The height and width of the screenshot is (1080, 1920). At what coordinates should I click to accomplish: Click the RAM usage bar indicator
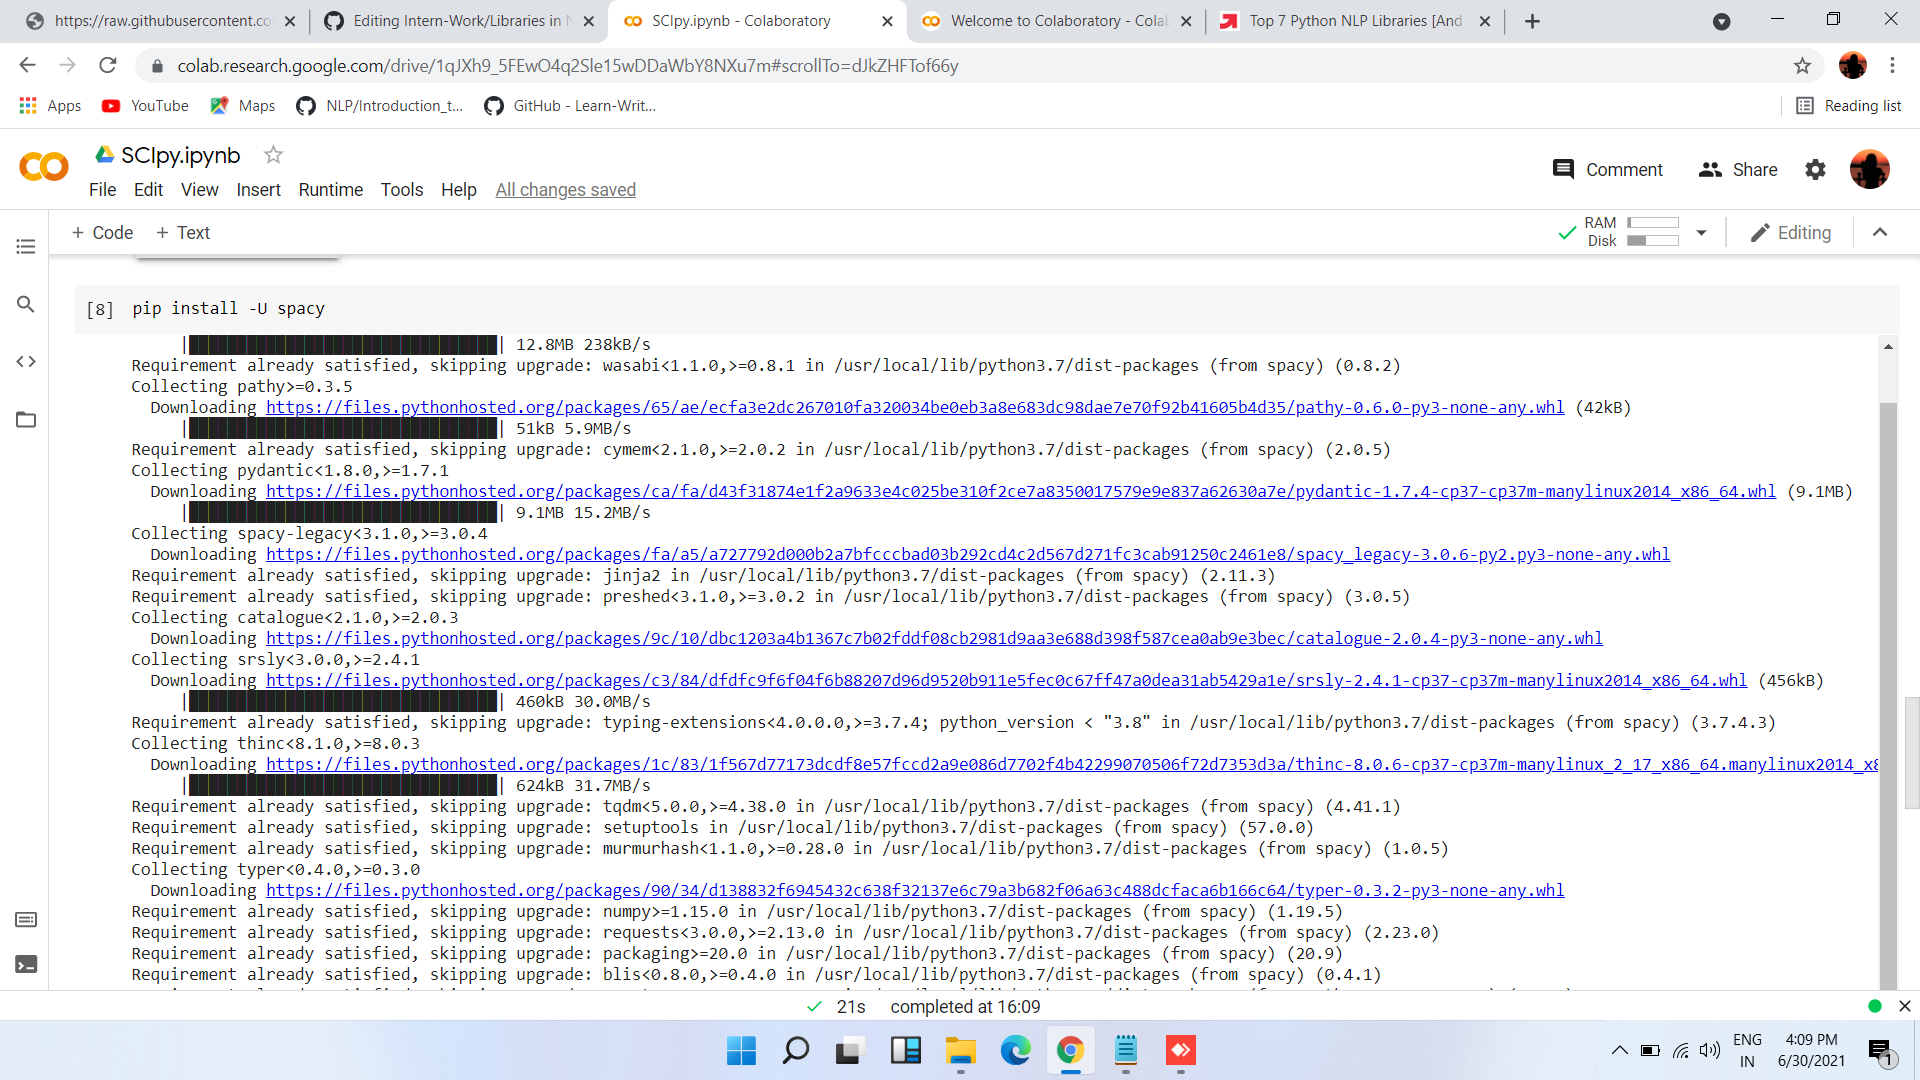pyautogui.click(x=1652, y=223)
